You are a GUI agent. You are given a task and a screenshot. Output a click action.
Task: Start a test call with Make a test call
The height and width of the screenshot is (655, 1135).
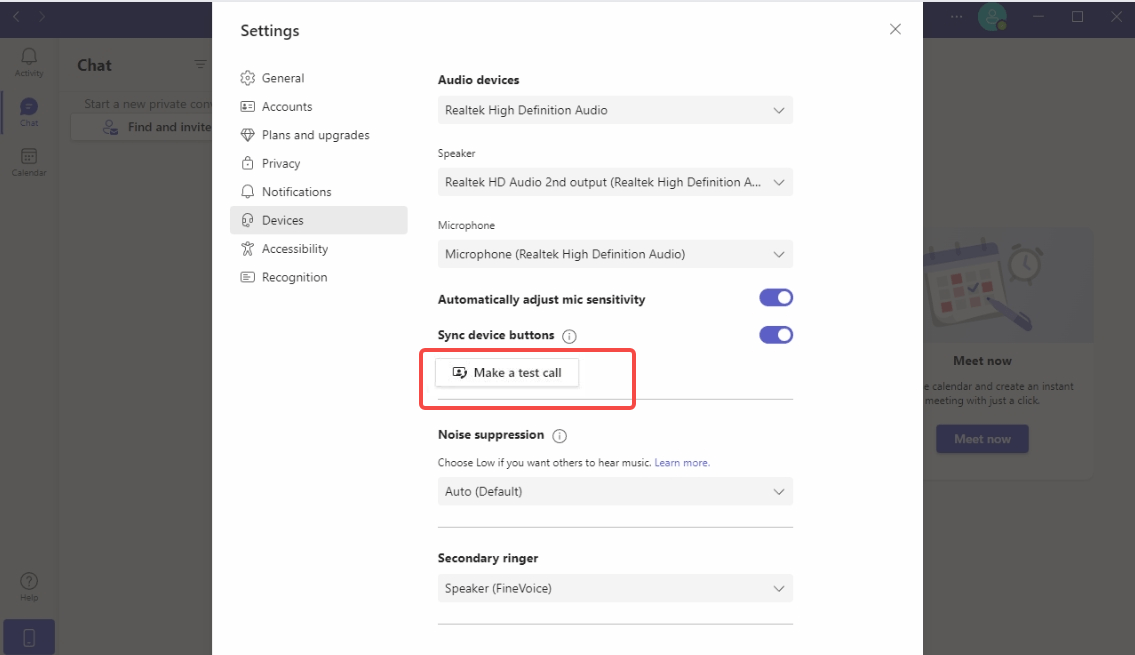coord(507,372)
